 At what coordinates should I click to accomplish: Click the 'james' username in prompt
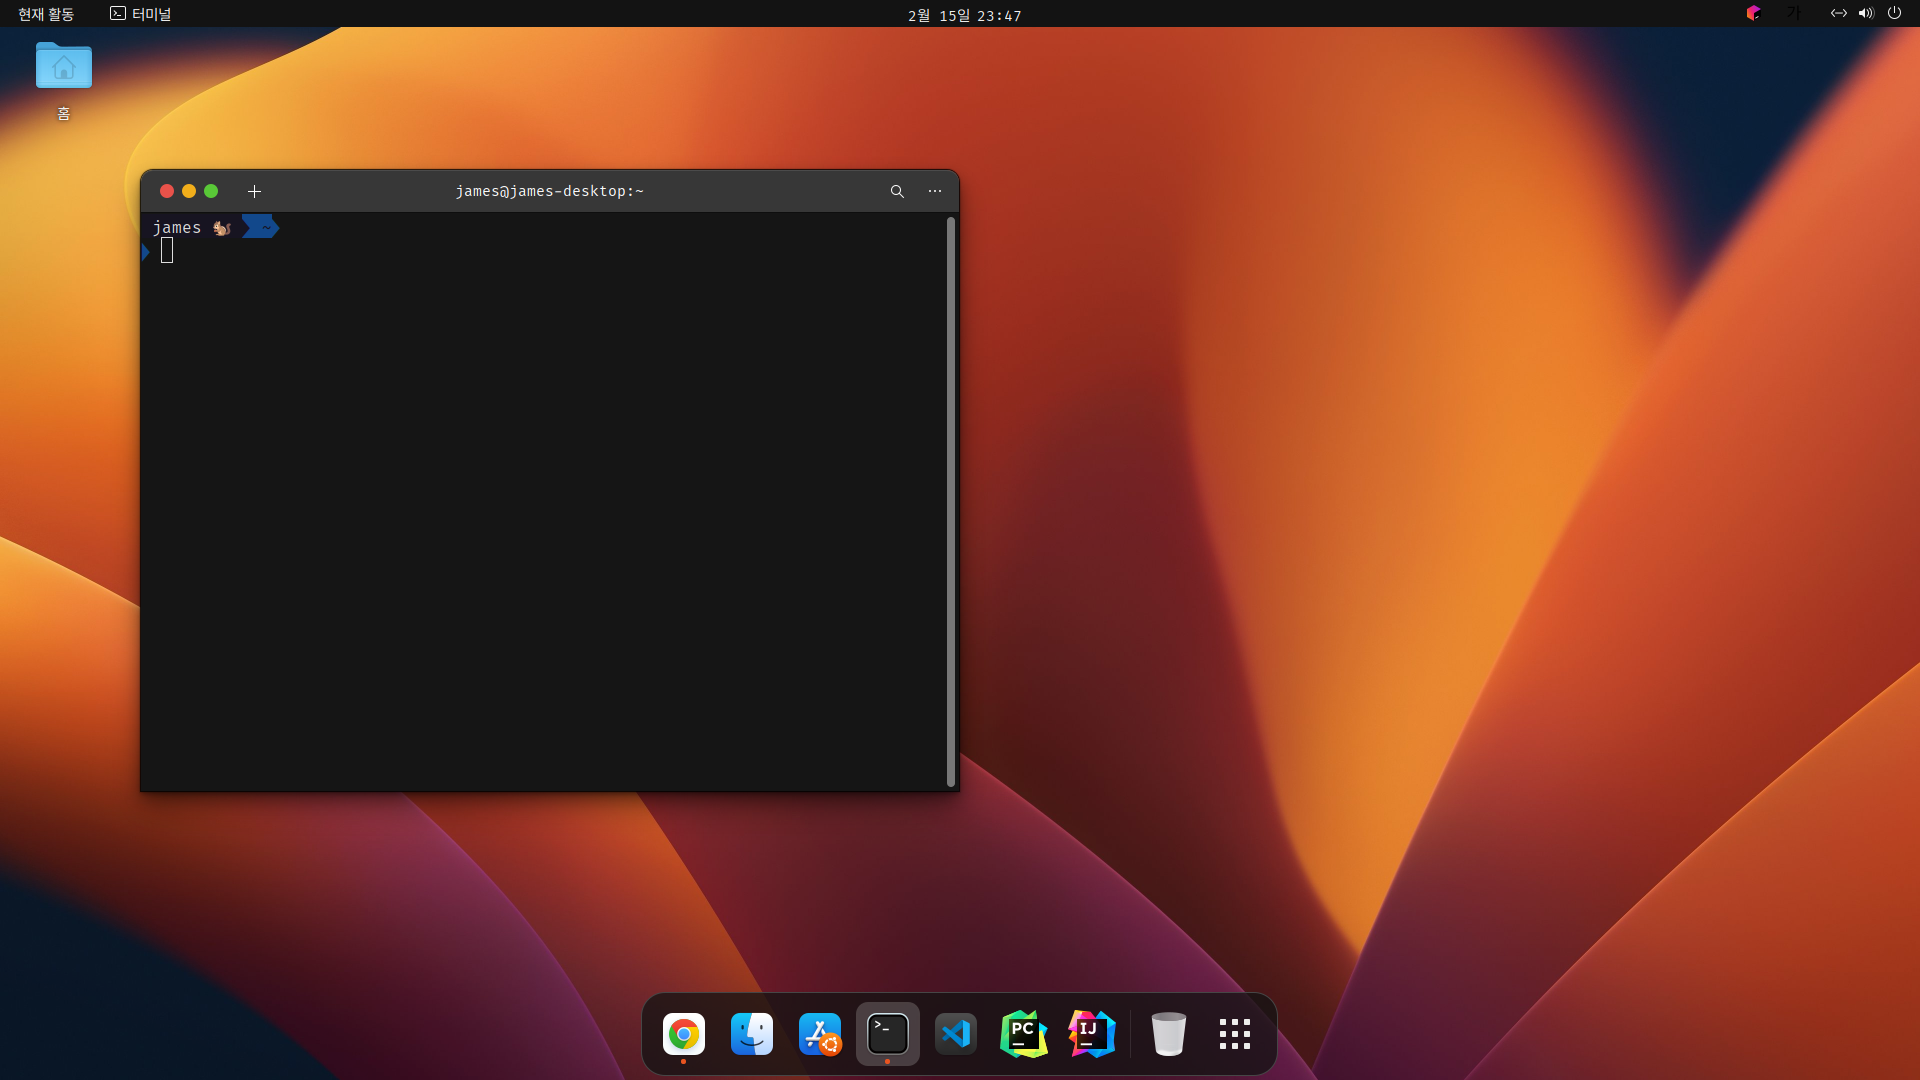click(x=177, y=228)
